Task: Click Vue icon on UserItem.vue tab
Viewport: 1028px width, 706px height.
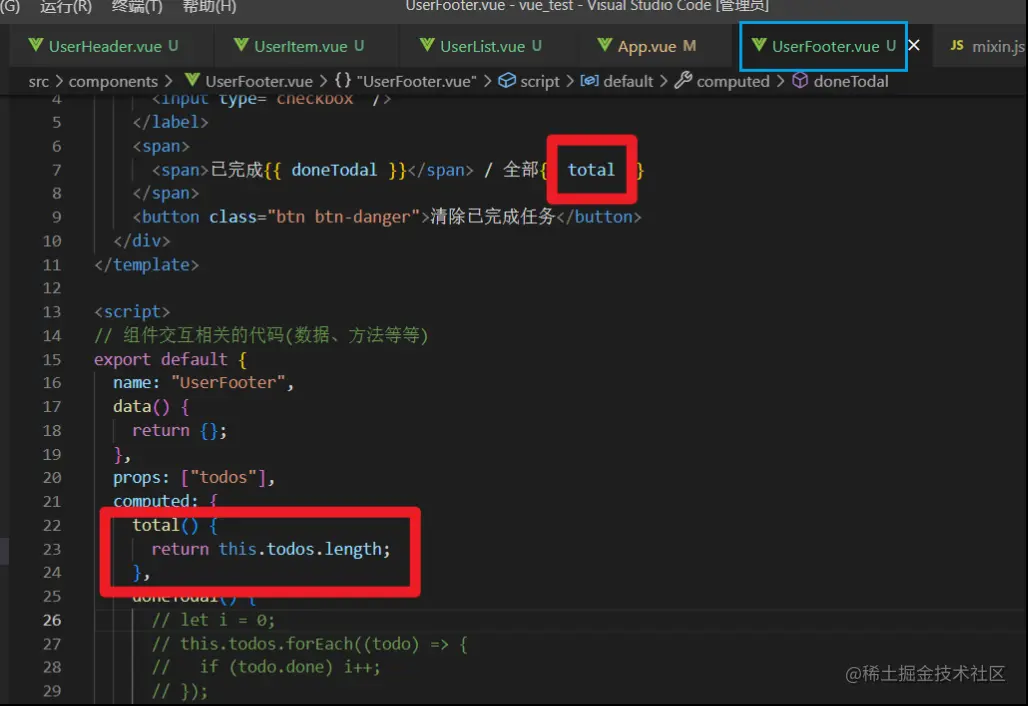Action: click(x=241, y=45)
